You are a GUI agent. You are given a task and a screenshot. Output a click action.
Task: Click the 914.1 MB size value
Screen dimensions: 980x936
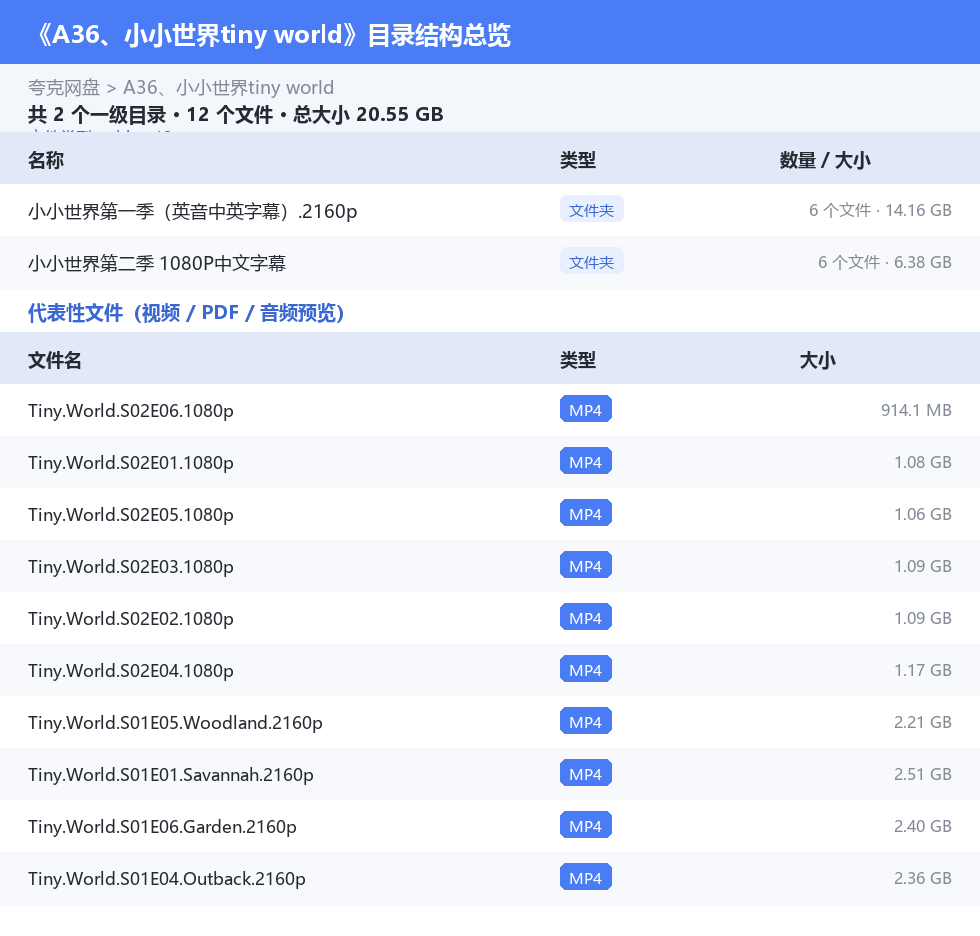[x=916, y=410]
